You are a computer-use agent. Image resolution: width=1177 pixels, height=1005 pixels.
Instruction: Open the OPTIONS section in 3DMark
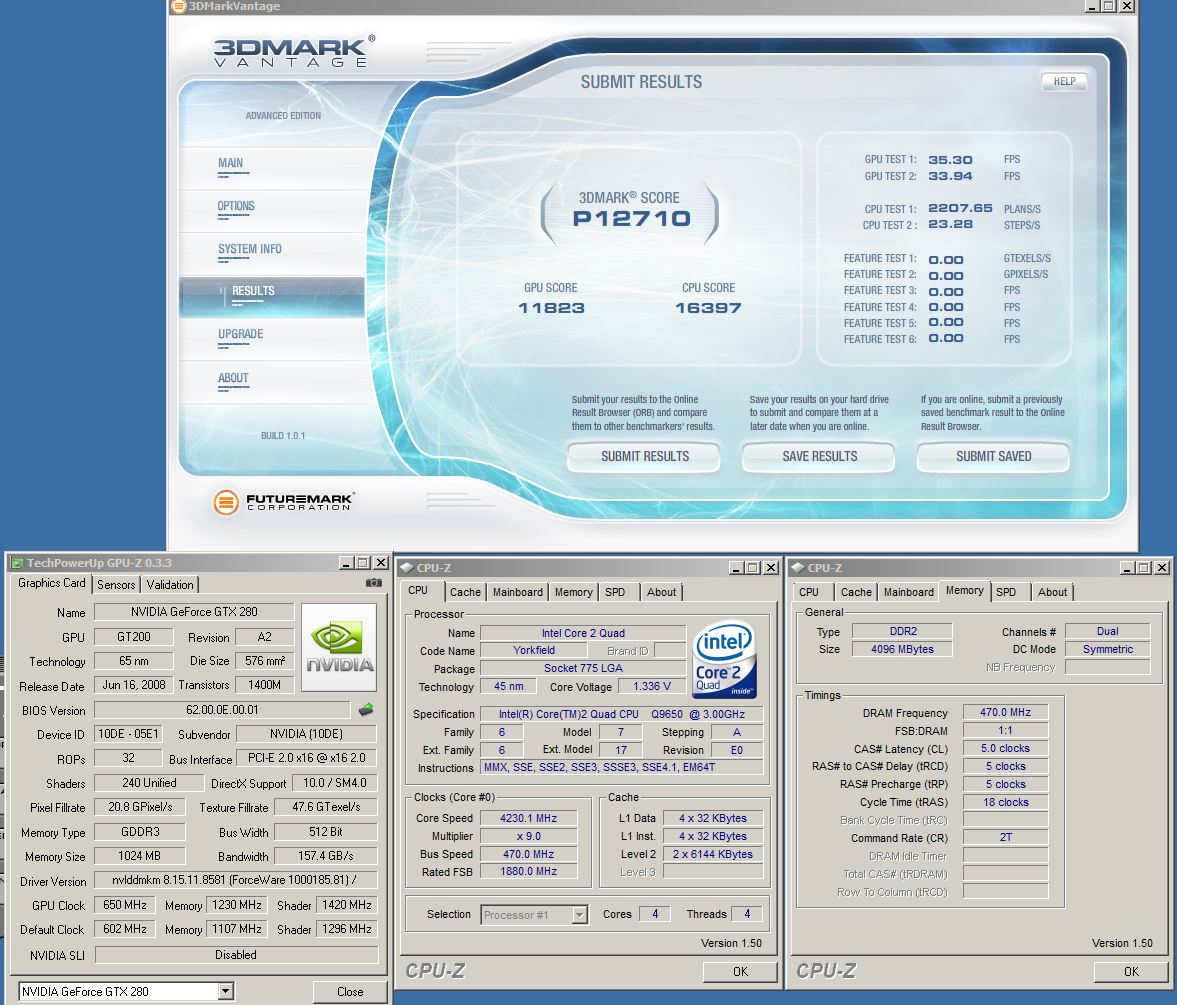(236, 206)
